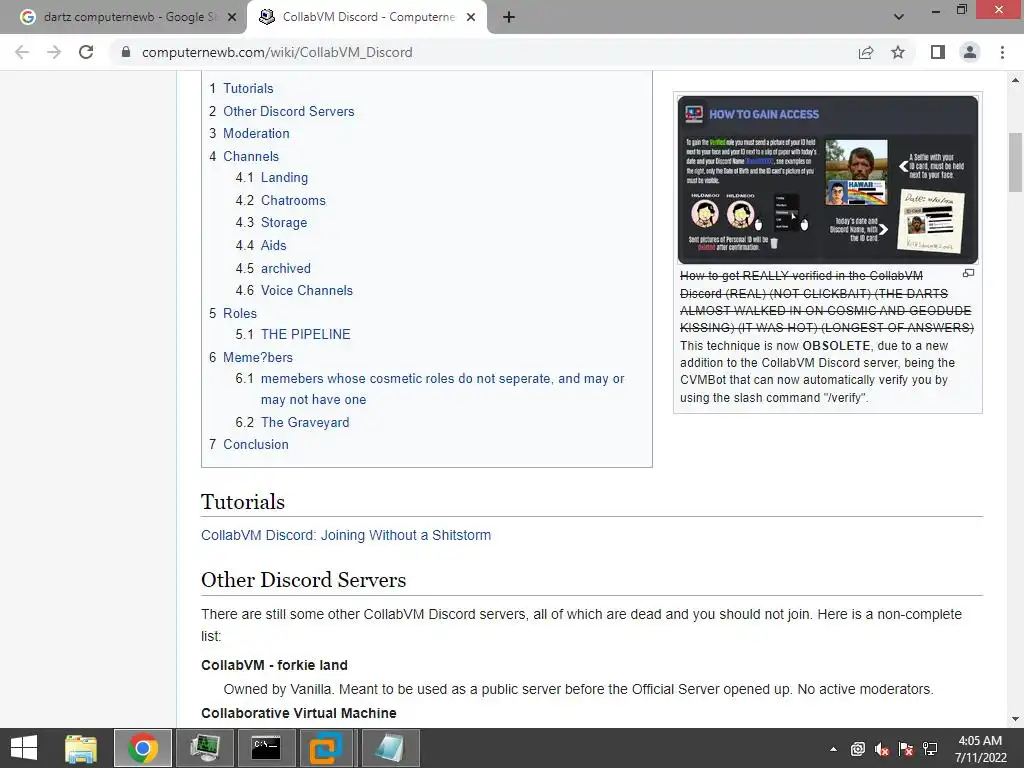Go forward in browser history

(x=54, y=52)
